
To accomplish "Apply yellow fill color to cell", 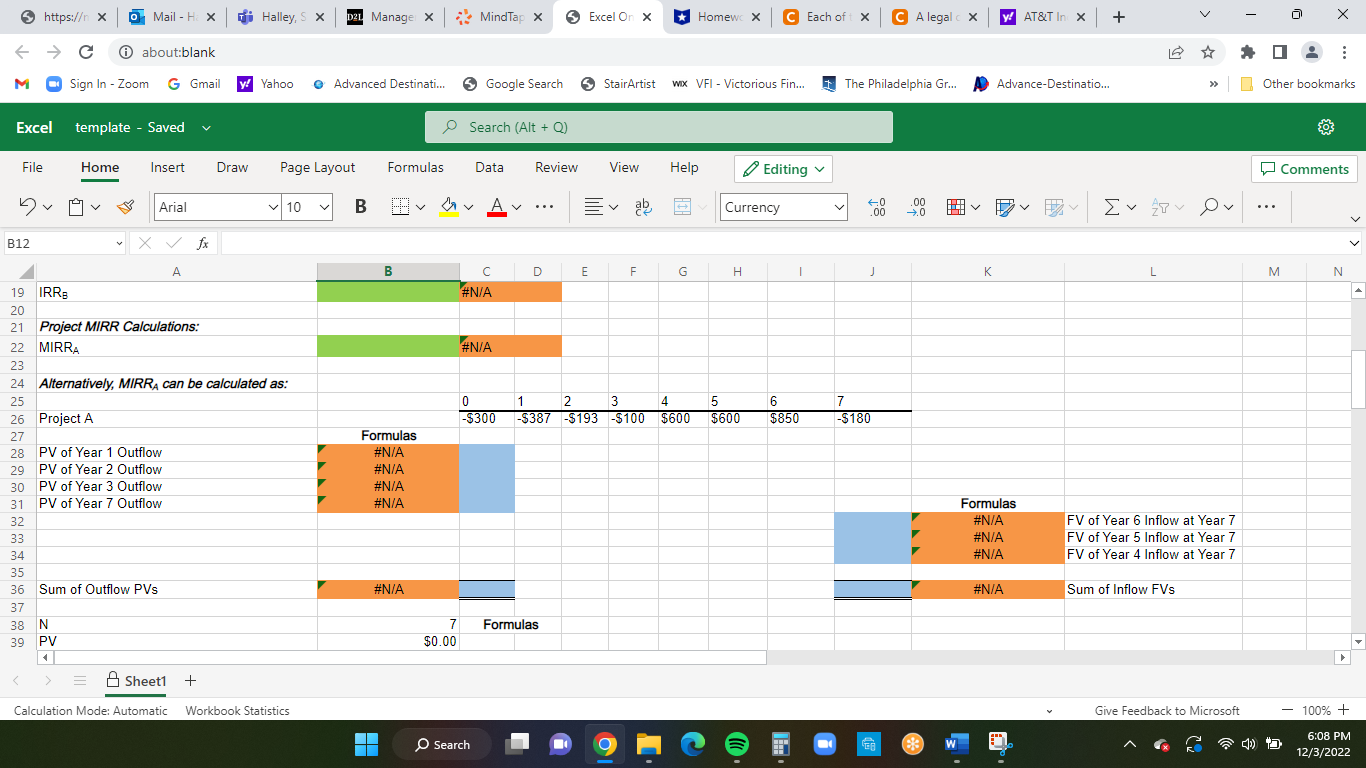I will pyautogui.click(x=450, y=207).
